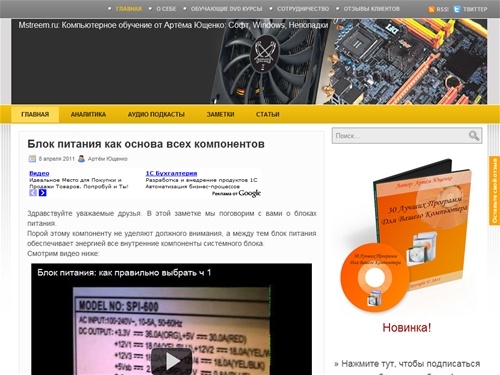
Task: Click the site title Mstreem.ru header text
Action: (x=173, y=25)
